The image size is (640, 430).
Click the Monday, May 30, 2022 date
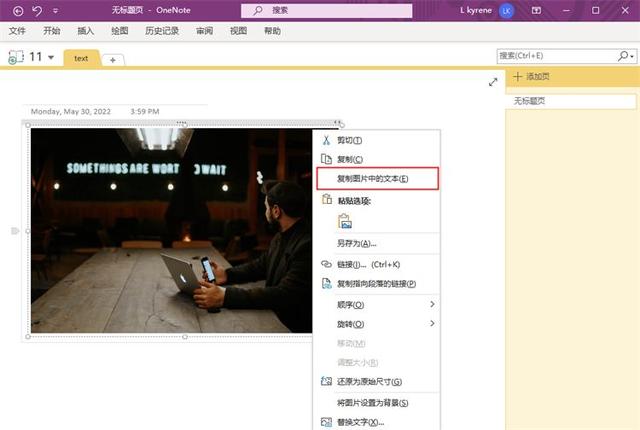tap(71, 111)
